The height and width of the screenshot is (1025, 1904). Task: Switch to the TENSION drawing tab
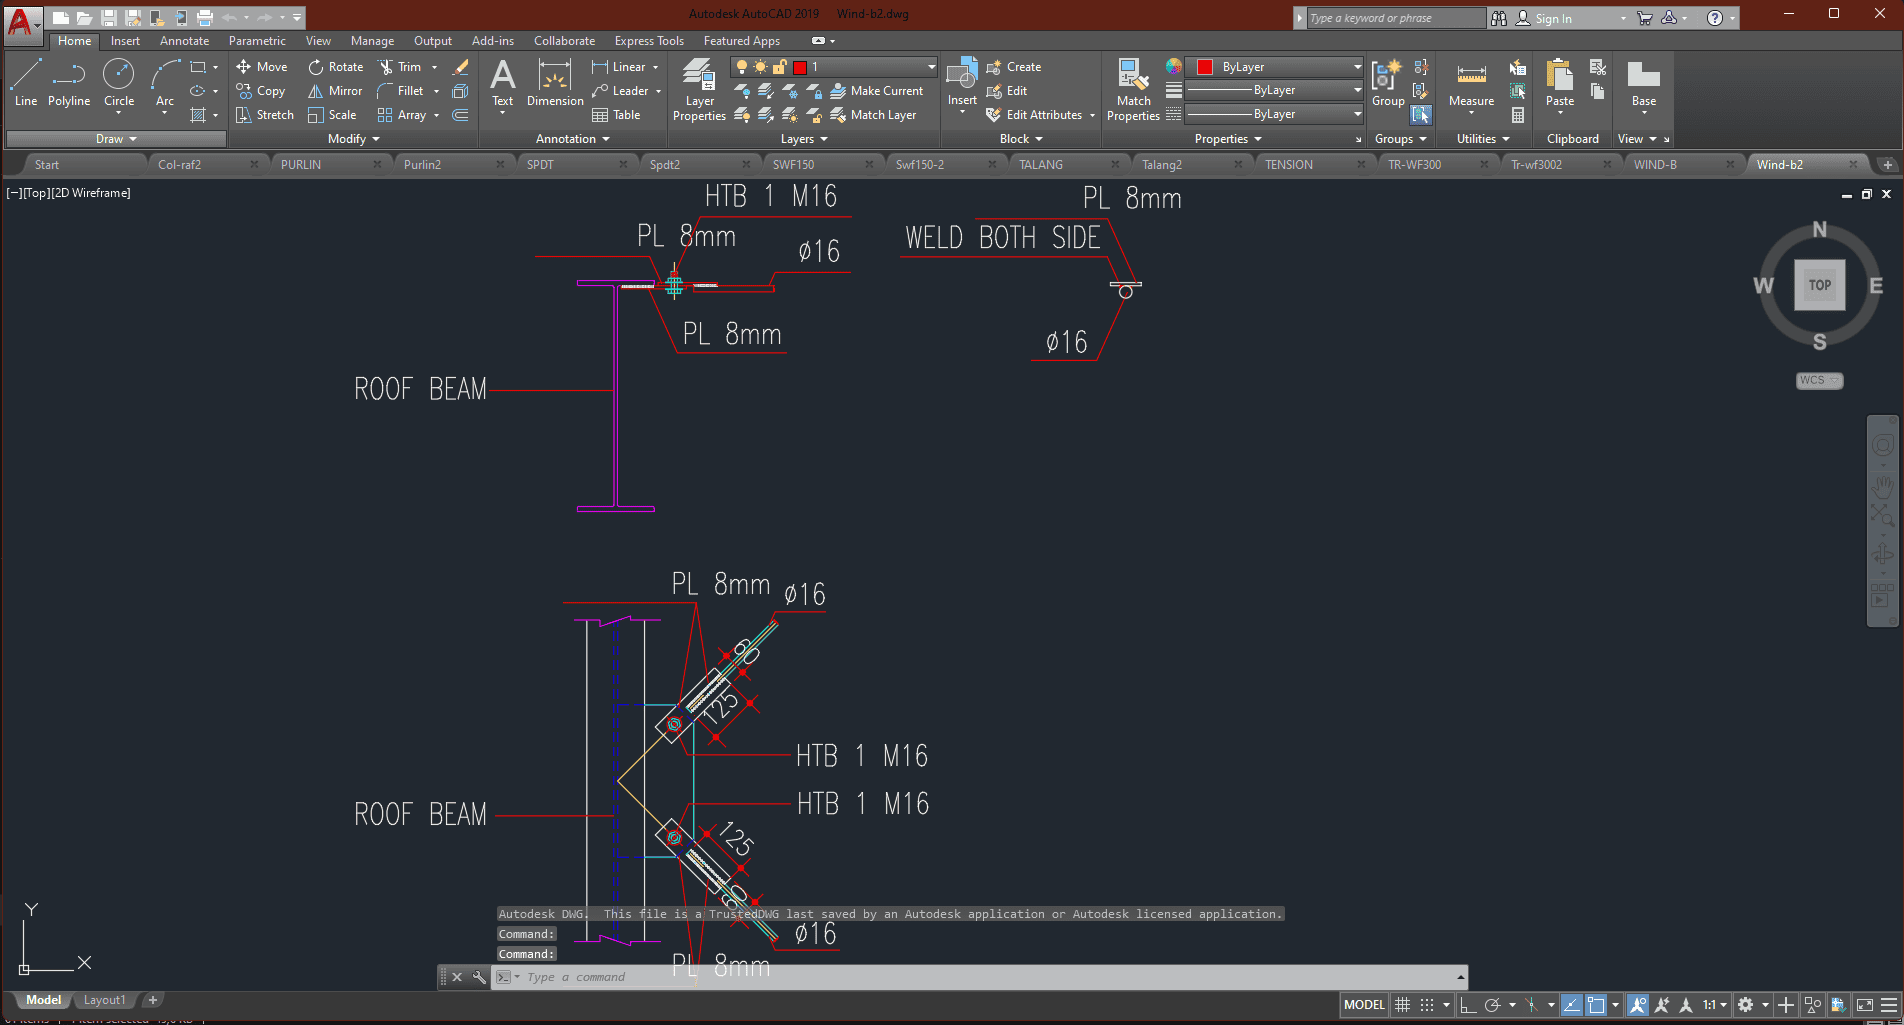click(x=1288, y=165)
